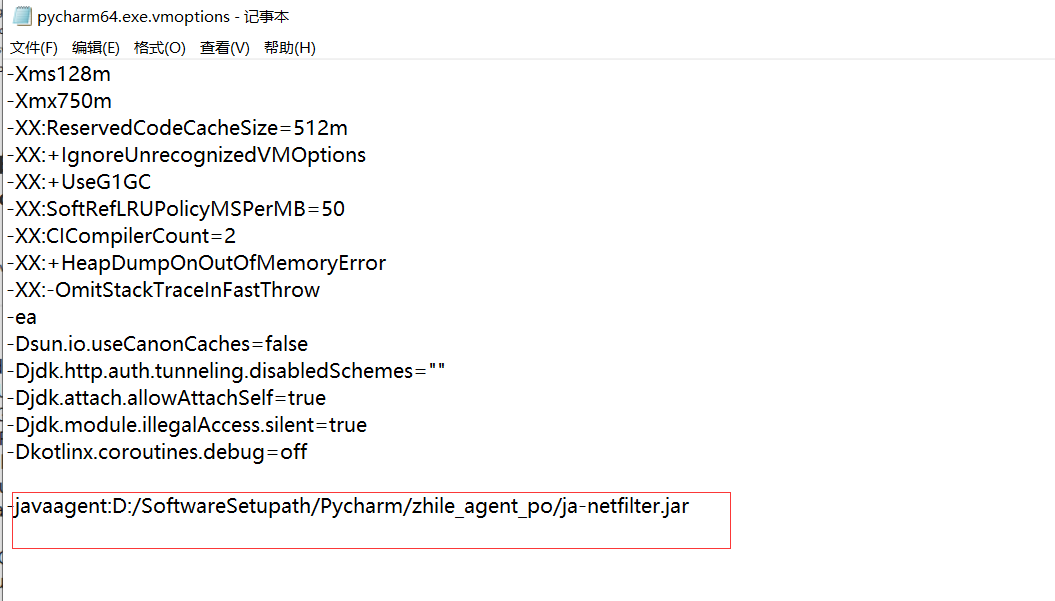The height and width of the screenshot is (601, 1055).
Task: Open the 帮助(H) menu
Action: click(290, 48)
